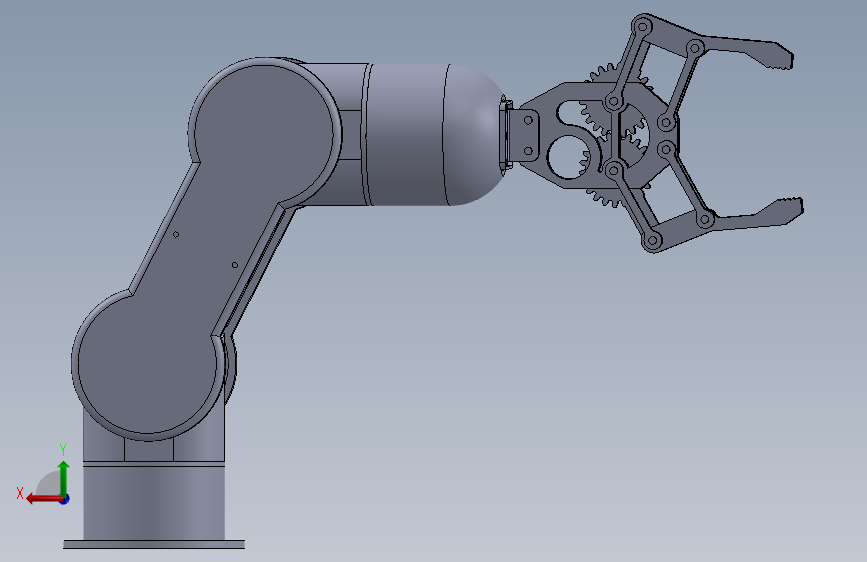This screenshot has width=867, height=562.
Task: Select the forearm cylinder middle section
Action: [405, 134]
